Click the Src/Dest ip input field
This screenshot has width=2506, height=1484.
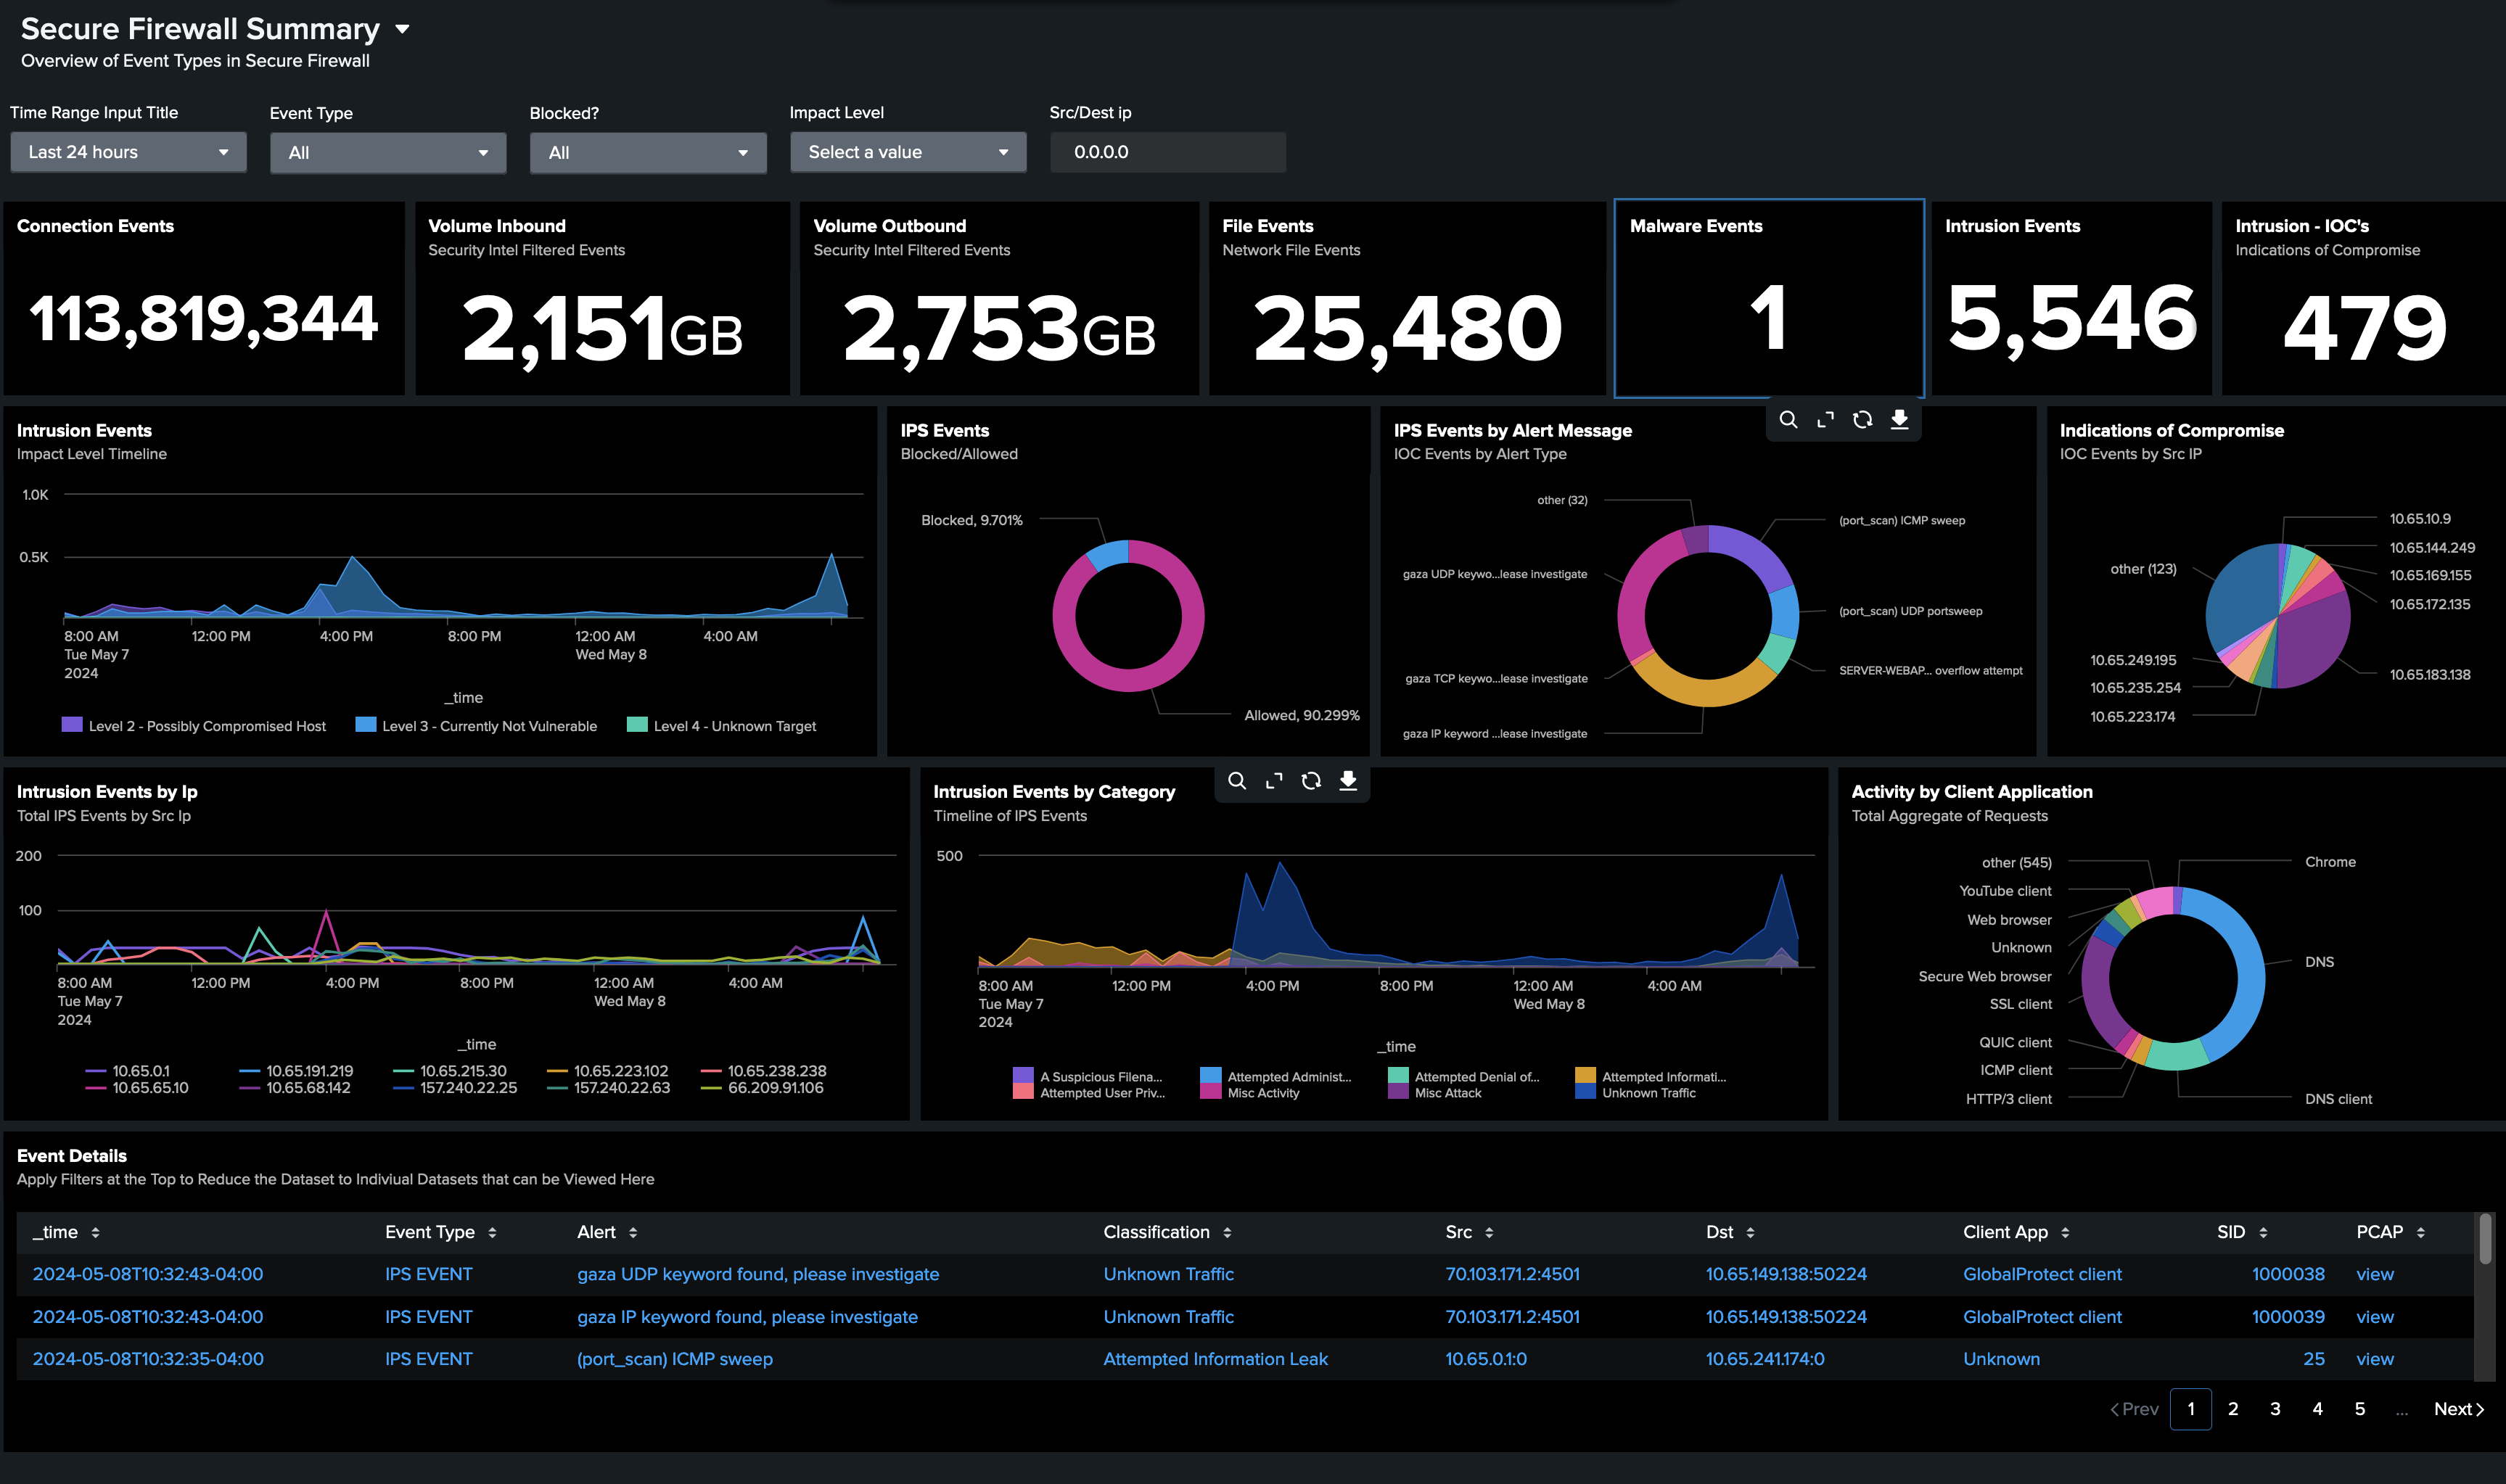click(x=1167, y=152)
